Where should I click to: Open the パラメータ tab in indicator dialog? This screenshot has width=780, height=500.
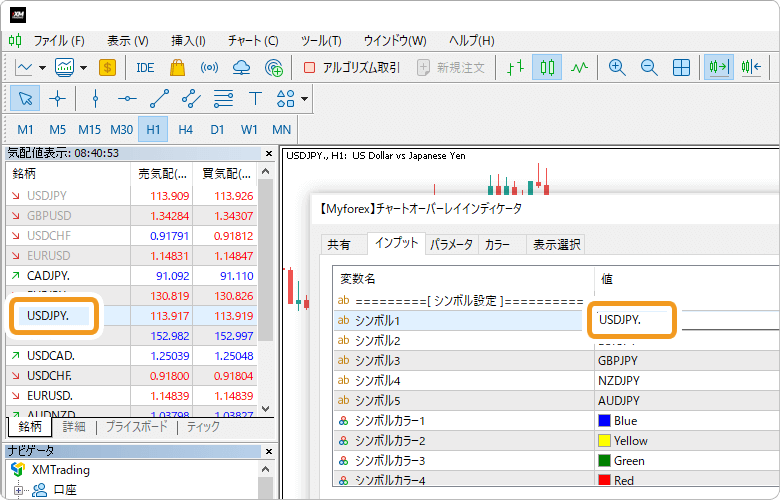click(x=451, y=244)
